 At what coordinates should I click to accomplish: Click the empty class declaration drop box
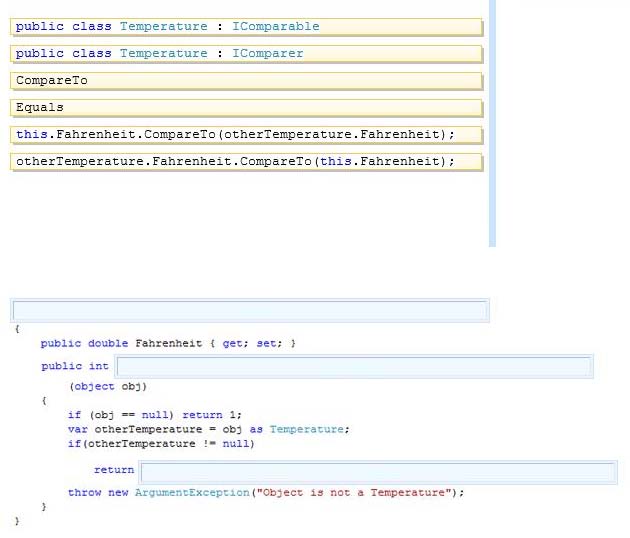click(x=250, y=310)
